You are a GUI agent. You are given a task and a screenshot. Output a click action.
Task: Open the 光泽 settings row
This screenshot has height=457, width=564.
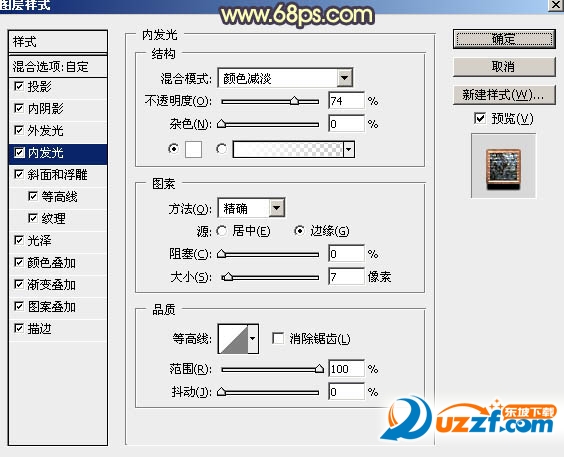(58, 241)
